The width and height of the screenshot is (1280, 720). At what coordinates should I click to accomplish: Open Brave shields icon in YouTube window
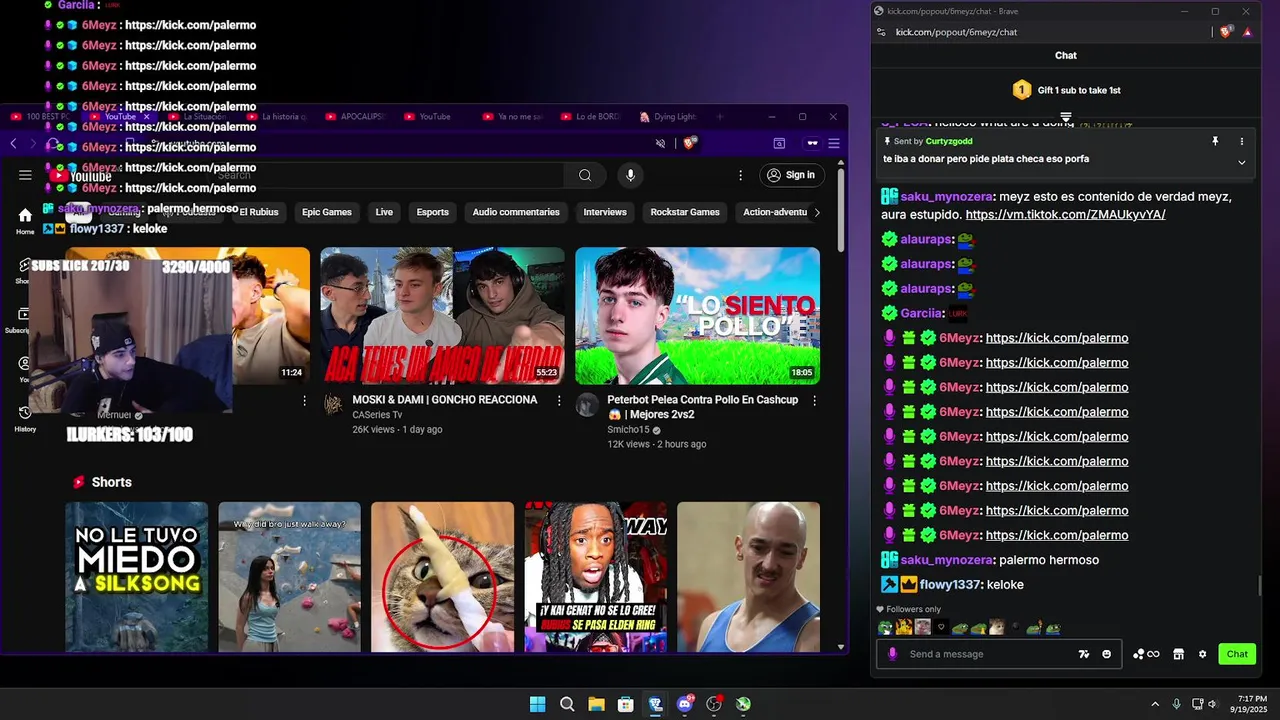[x=689, y=144]
